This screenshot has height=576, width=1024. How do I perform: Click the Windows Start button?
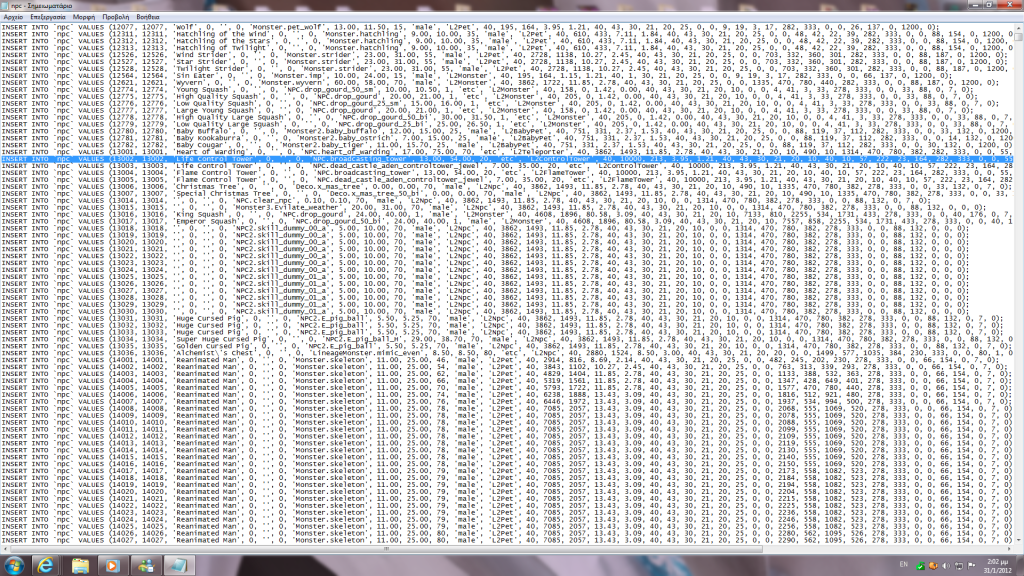click(x=14, y=565)
